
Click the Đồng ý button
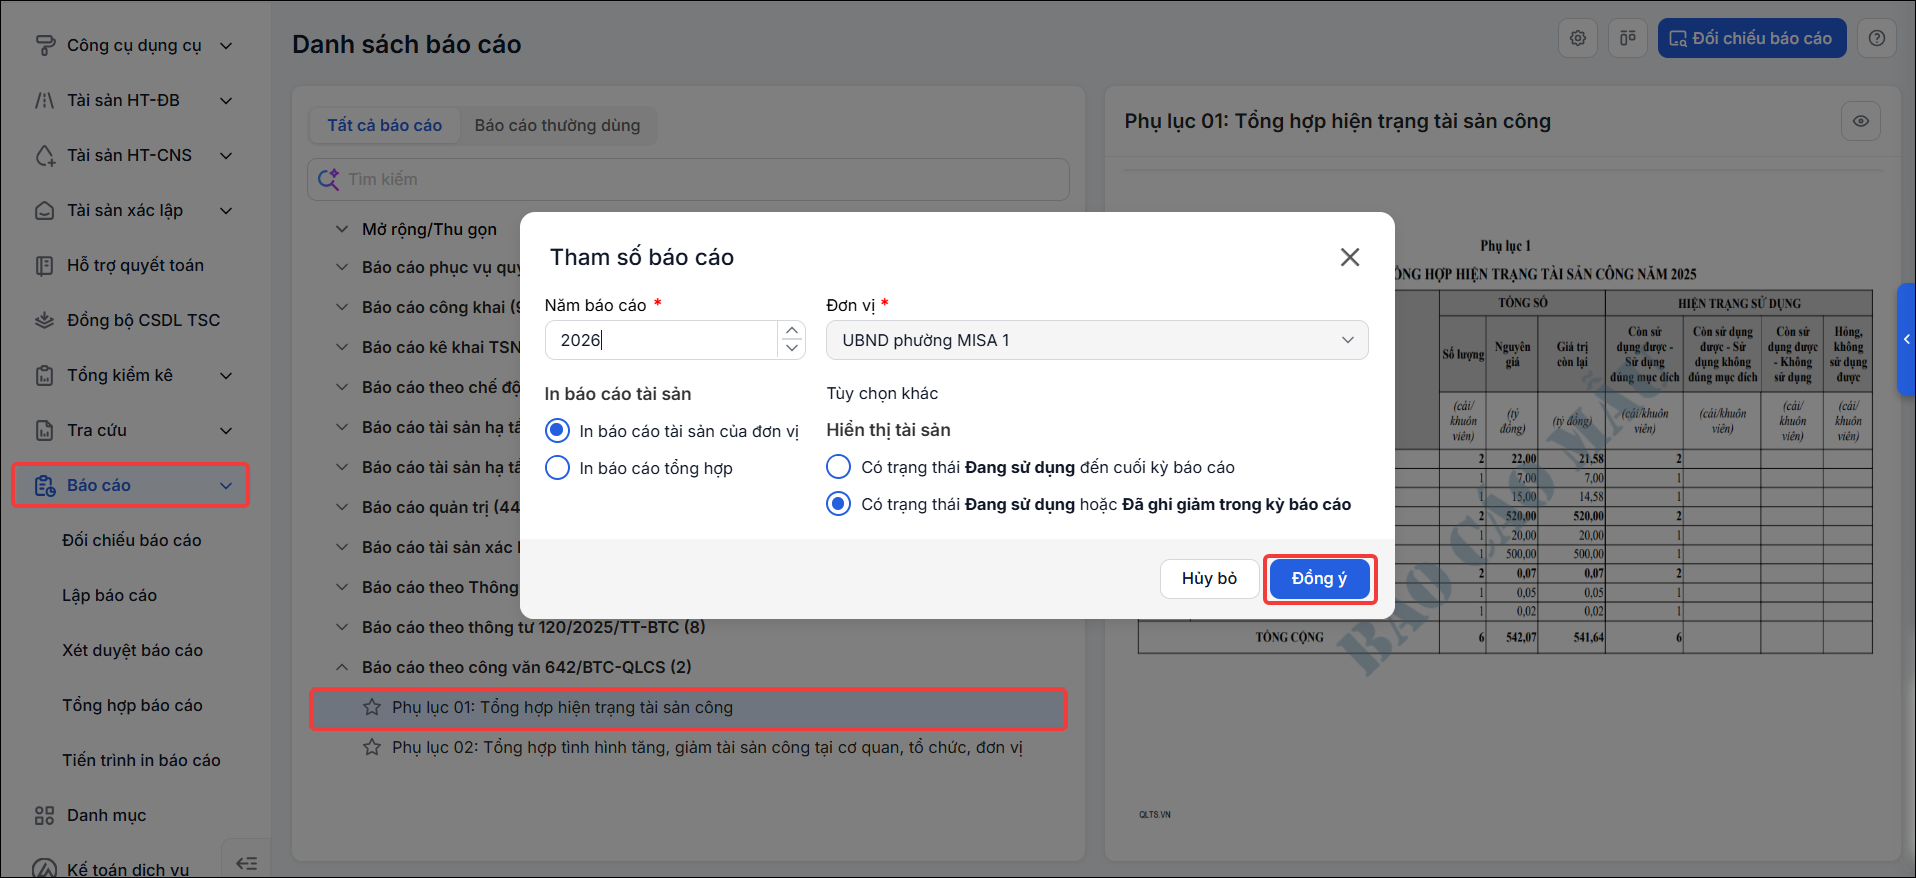click(1320, 578)
